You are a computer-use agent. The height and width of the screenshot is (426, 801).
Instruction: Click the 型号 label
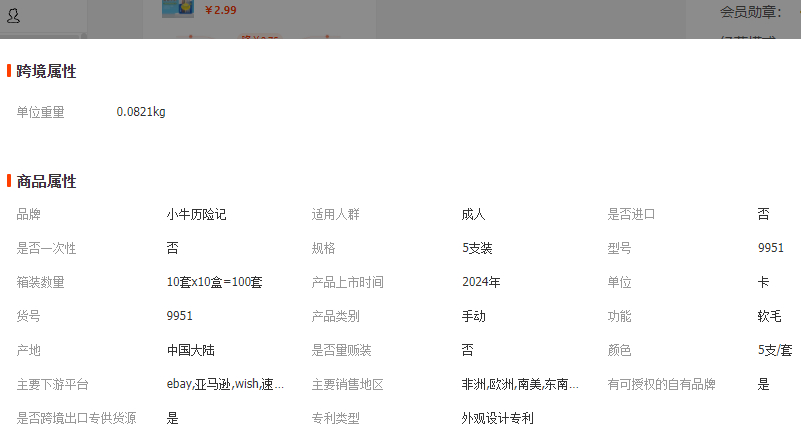point(620,248)
